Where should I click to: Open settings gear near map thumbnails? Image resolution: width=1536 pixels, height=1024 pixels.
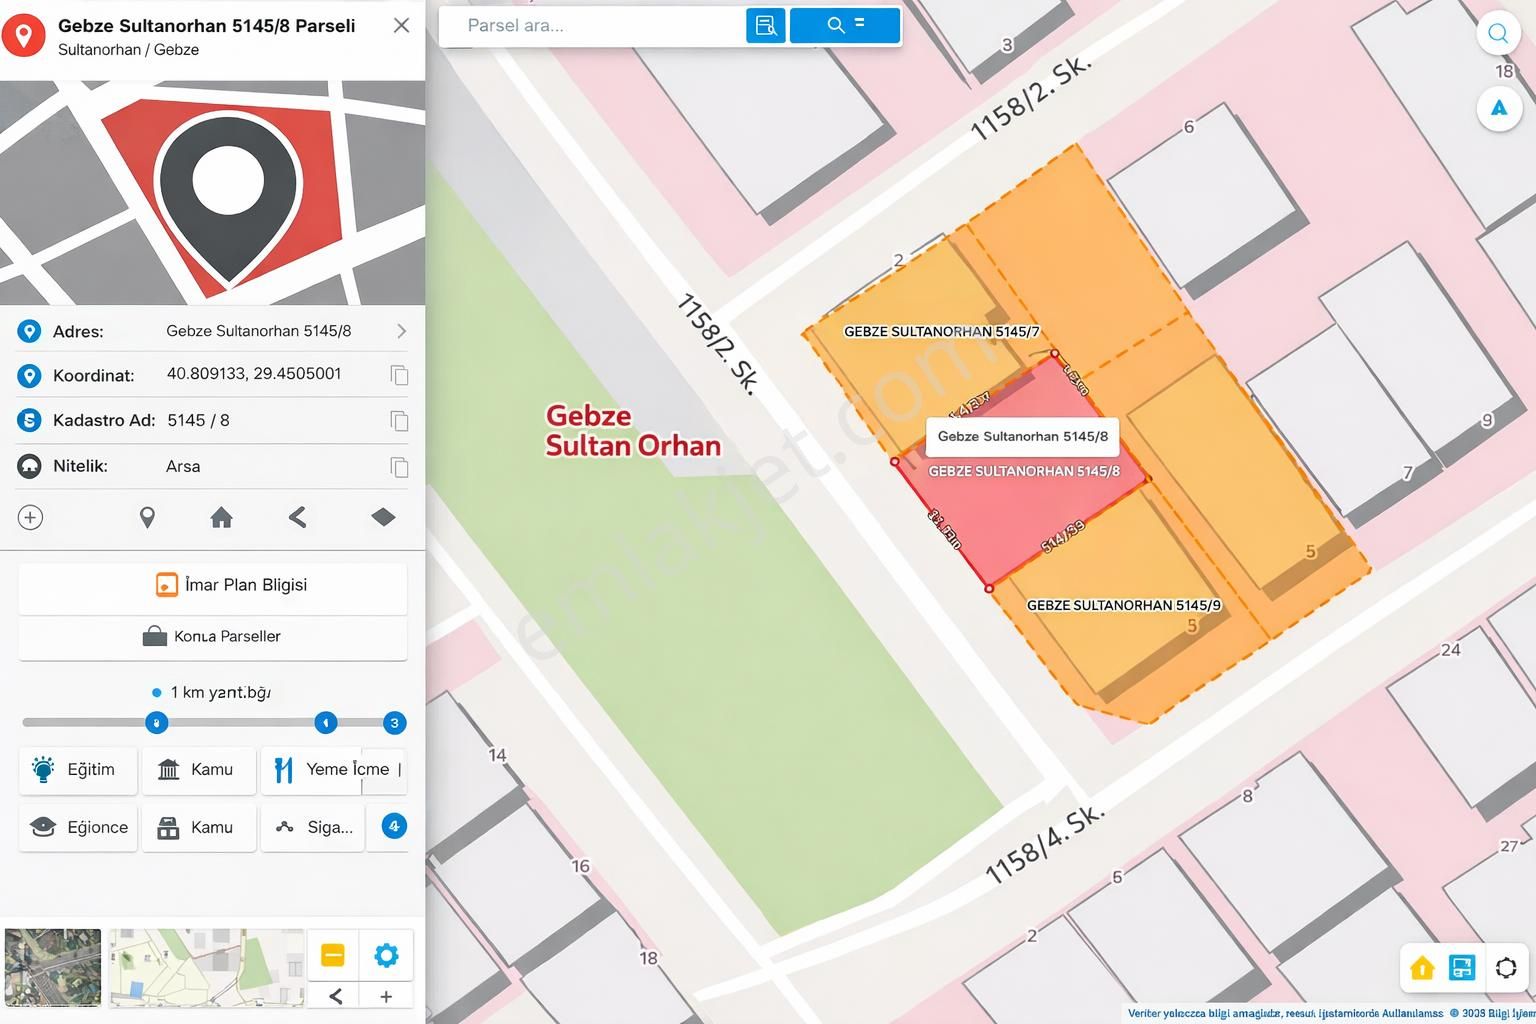pyautogui.click(x=386, y=955)
